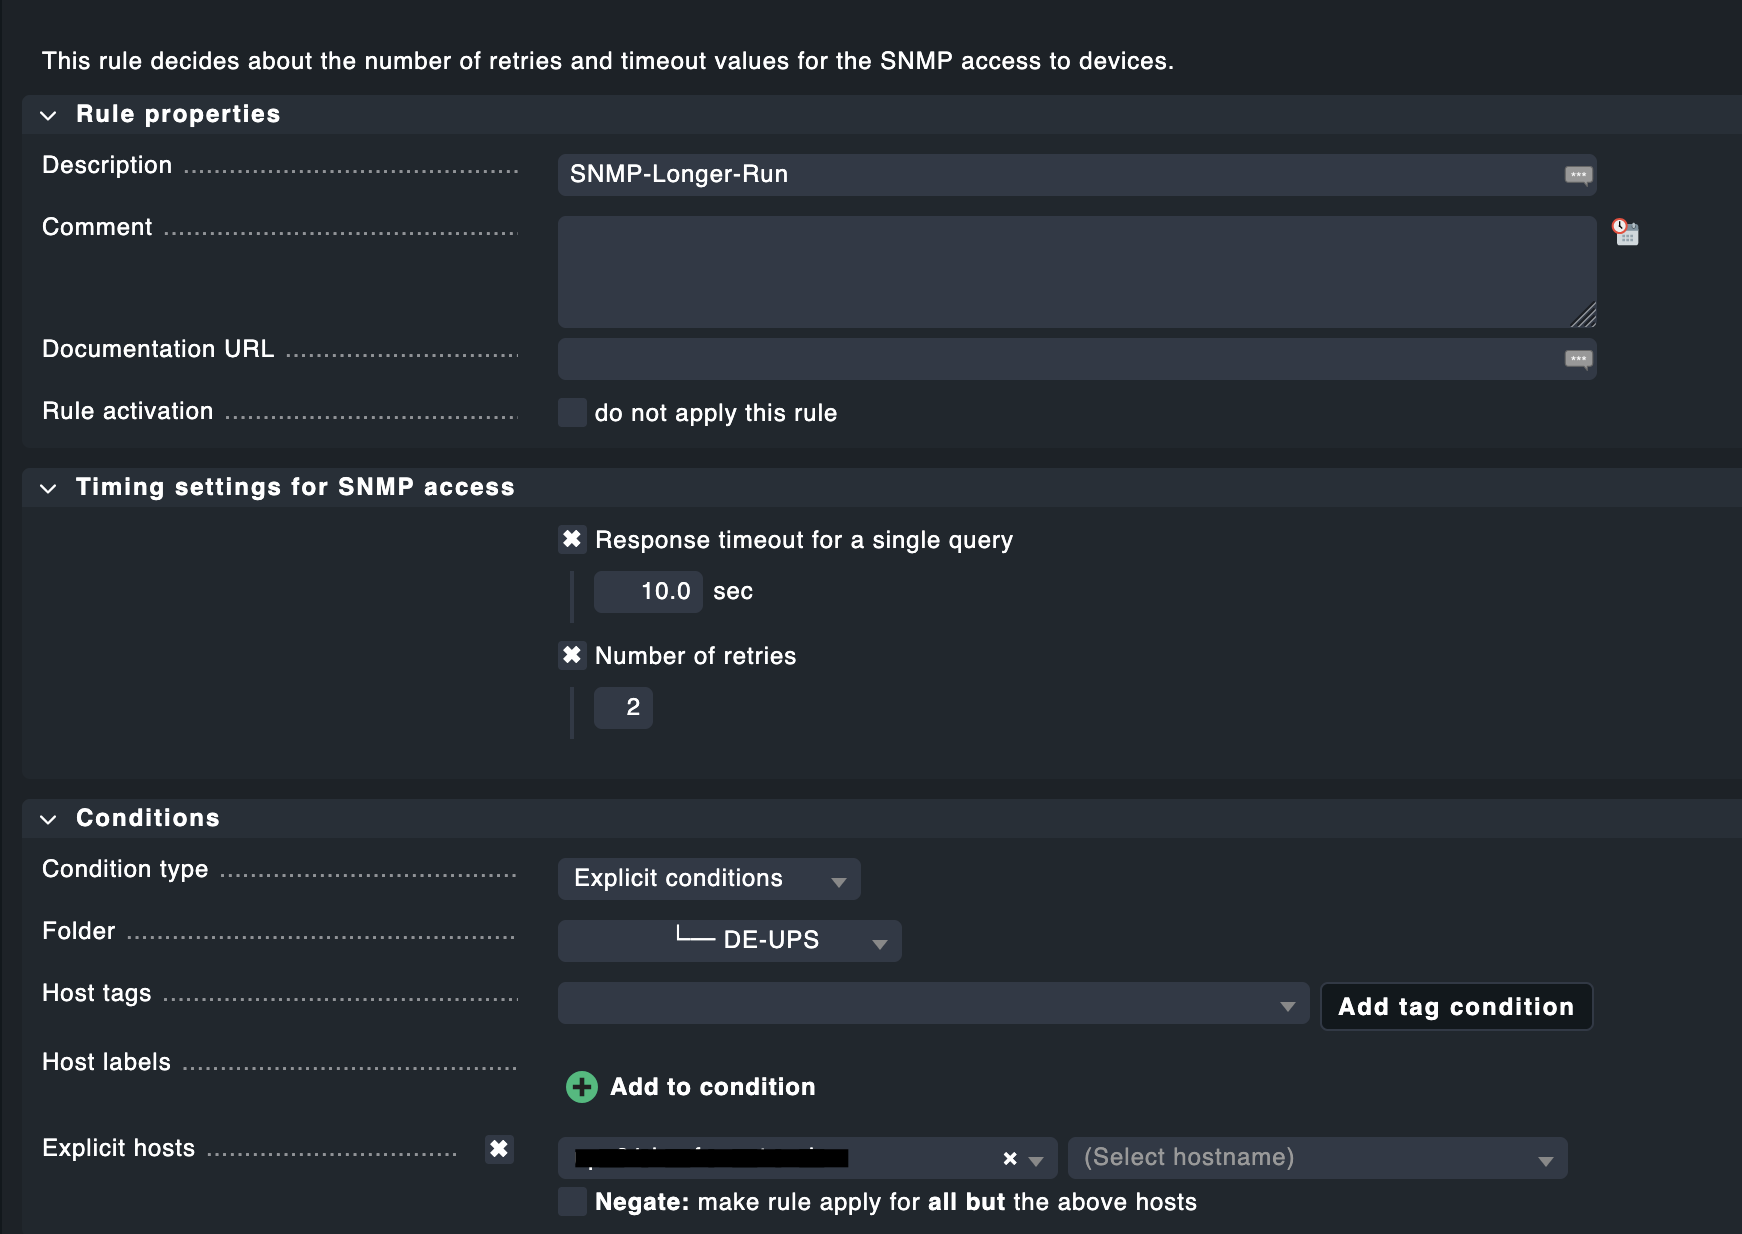Open the Condition type dropdown
Viewport: 1742px width, 1234px height.
pos(709,878)
